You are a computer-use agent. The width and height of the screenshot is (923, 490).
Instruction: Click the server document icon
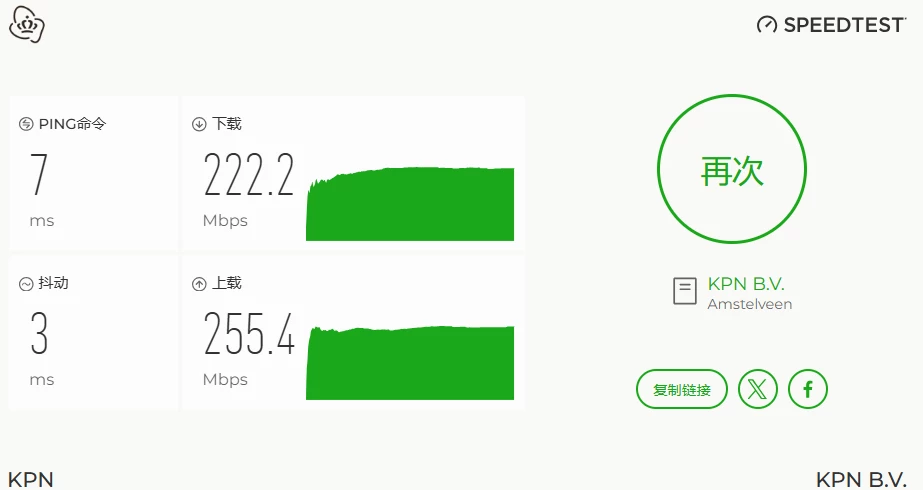click(685, 291)
